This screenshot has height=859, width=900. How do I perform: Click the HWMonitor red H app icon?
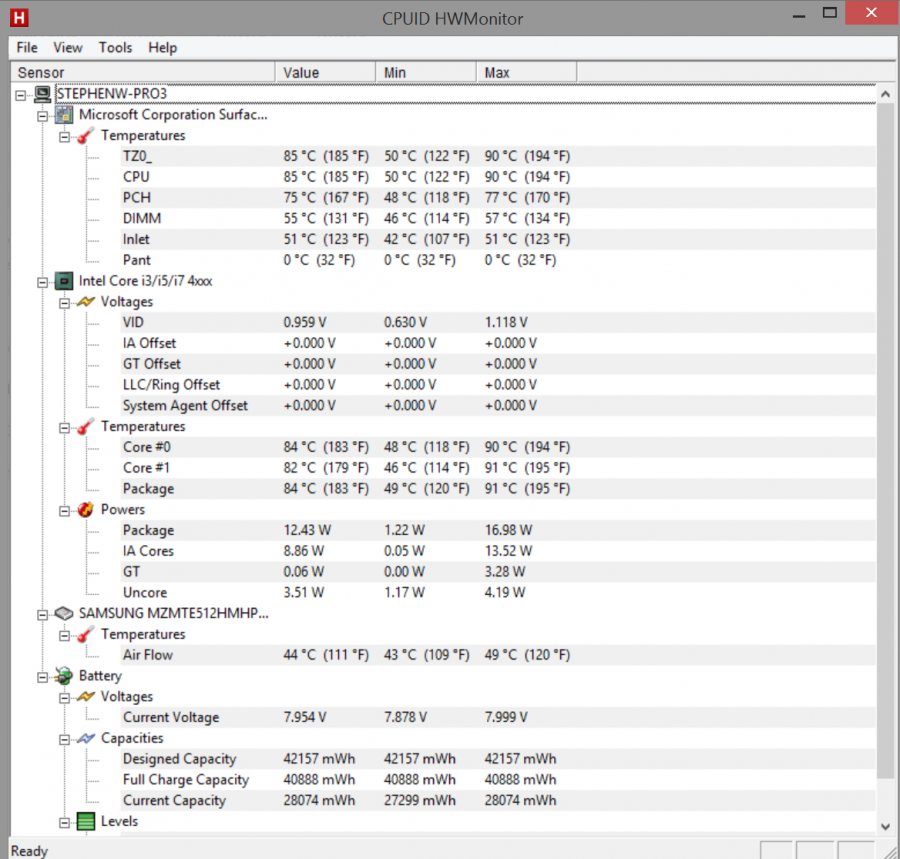tap(17, 18)
